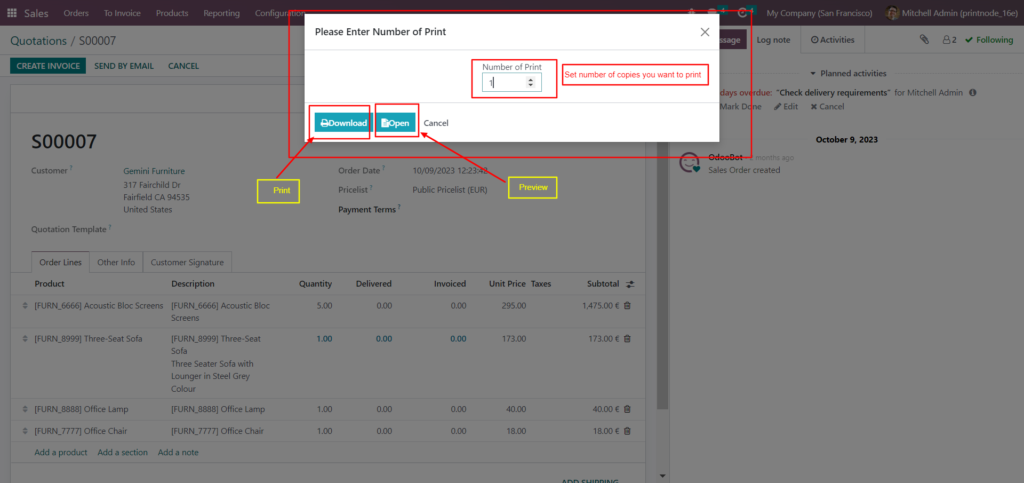Delete the Three-Seat Sofa line with its trash icon

point(628,339)
